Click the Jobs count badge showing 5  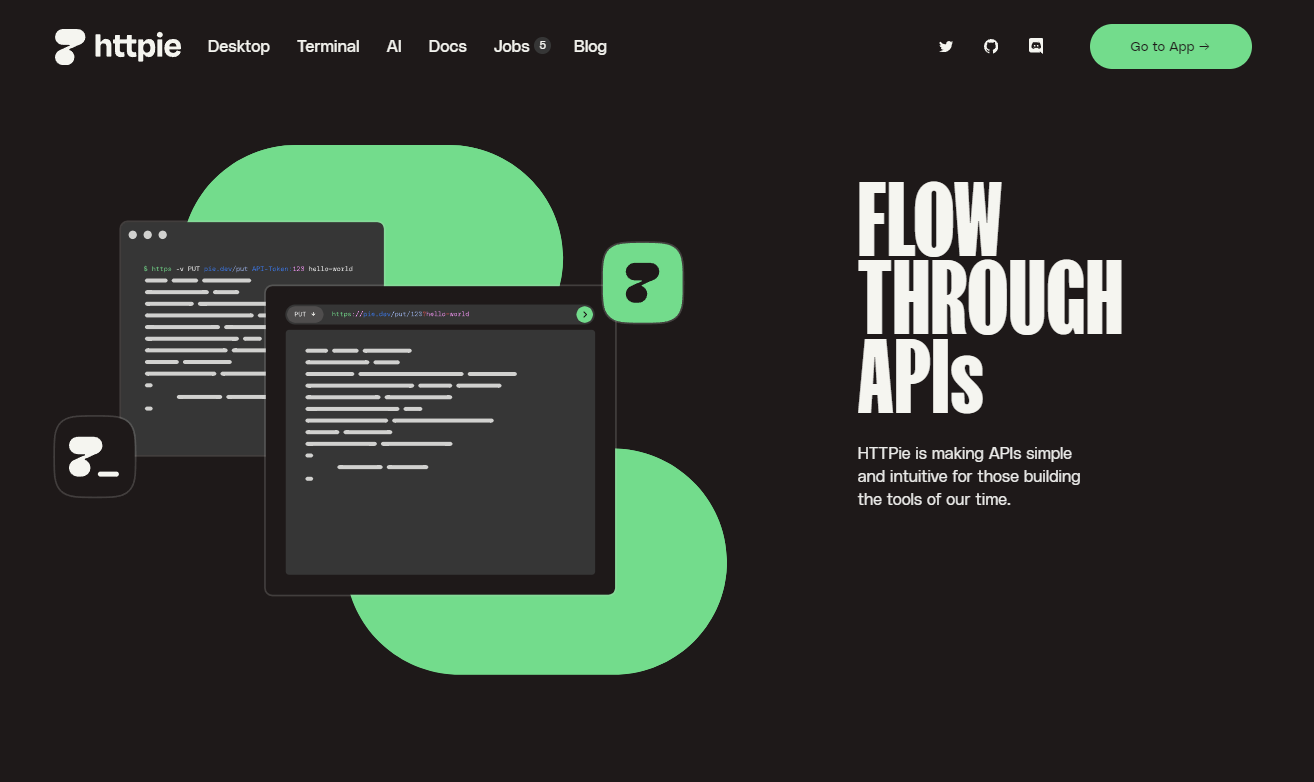(542, 45)
